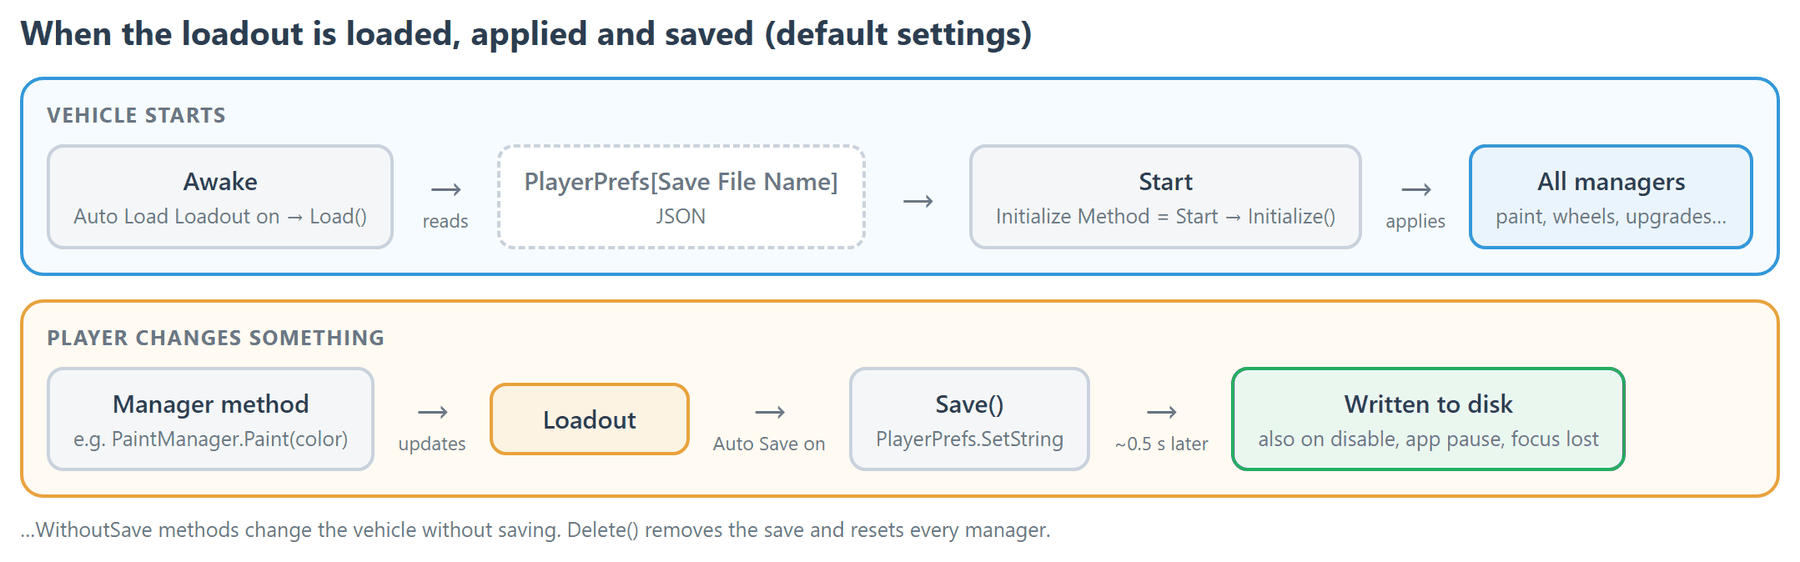Image resolution: width=1800 pixels, height=562 pixels.
Task: Click the Manager method box
Action: coord(210,419)
